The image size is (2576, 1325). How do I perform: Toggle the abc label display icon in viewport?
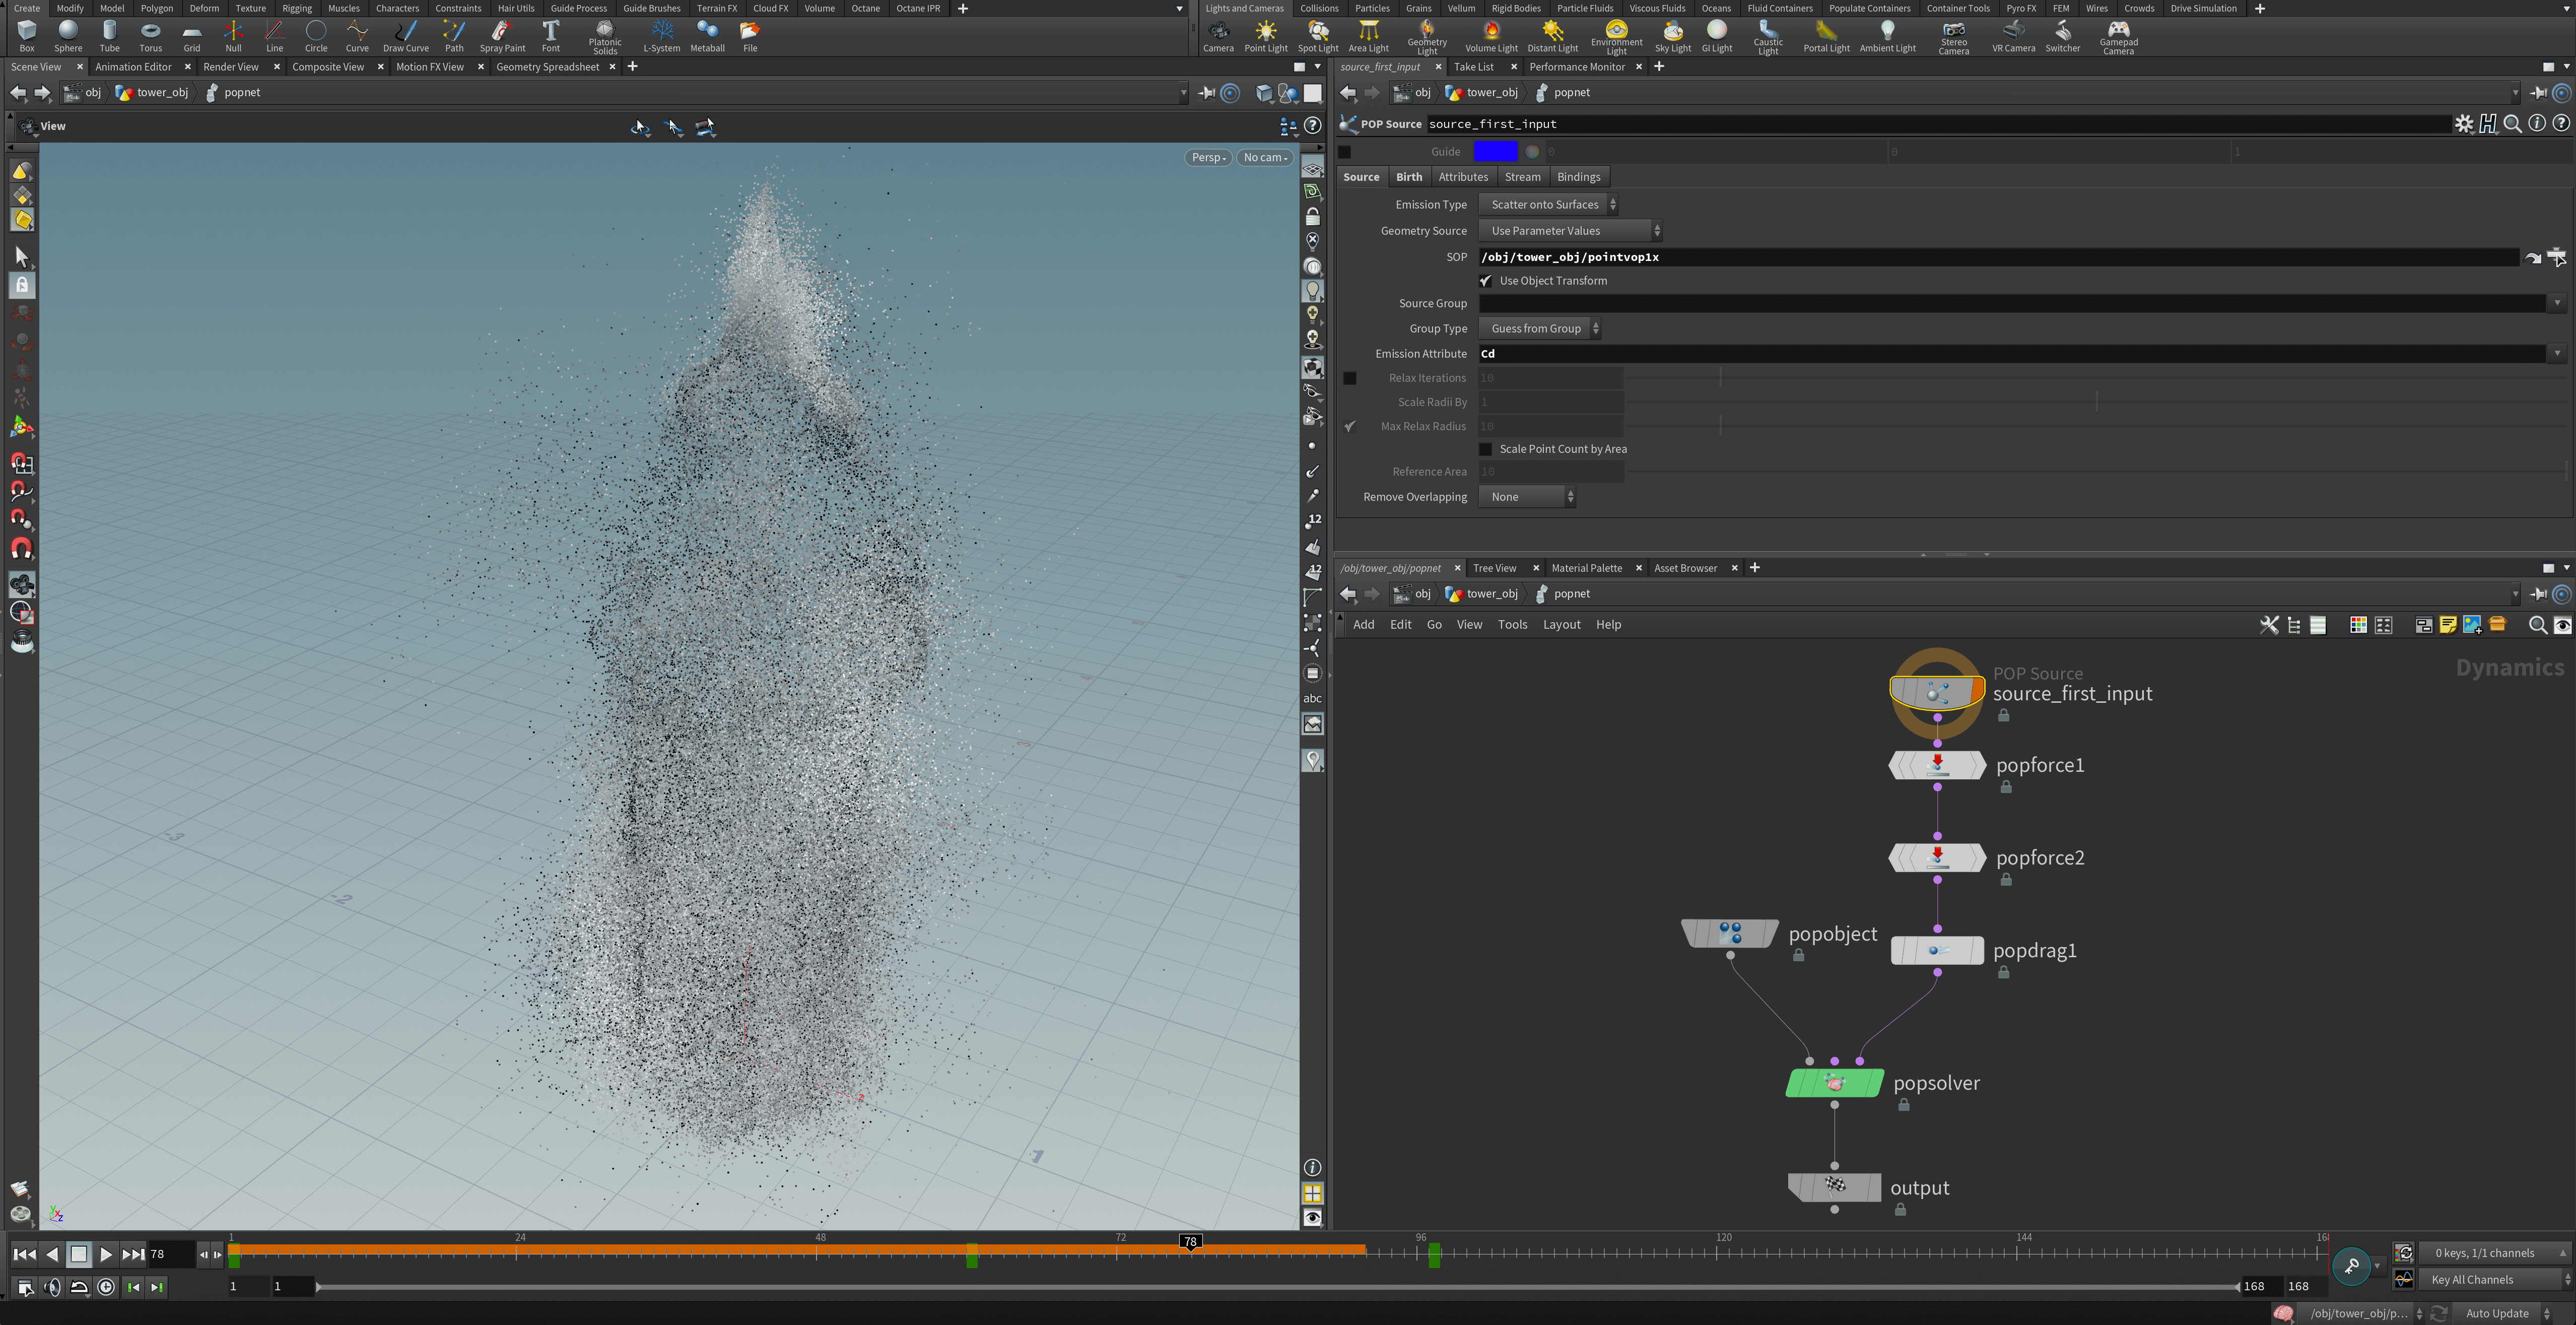point(1313,698)
